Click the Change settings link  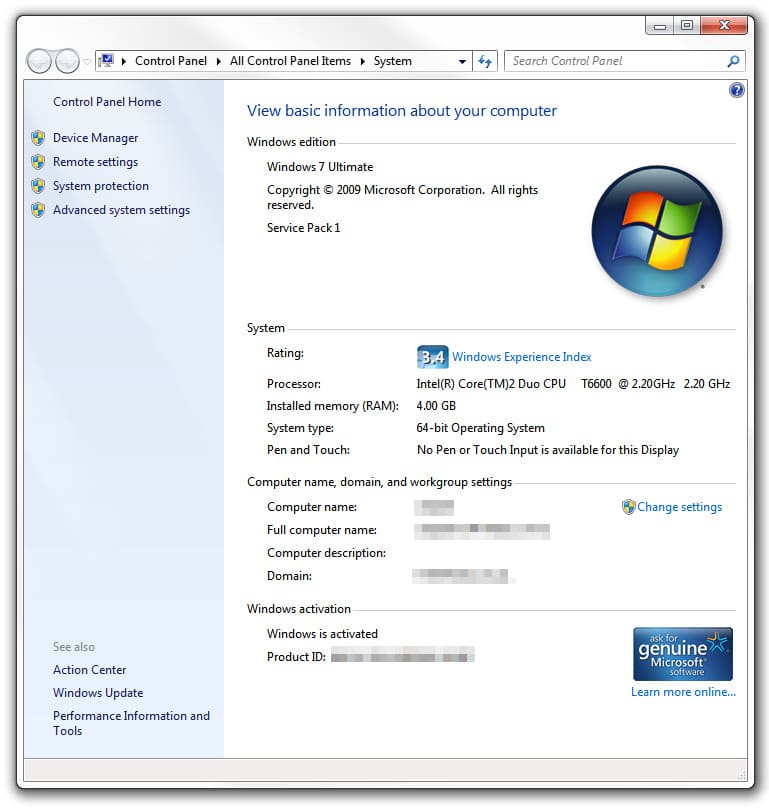coord(679,507)
